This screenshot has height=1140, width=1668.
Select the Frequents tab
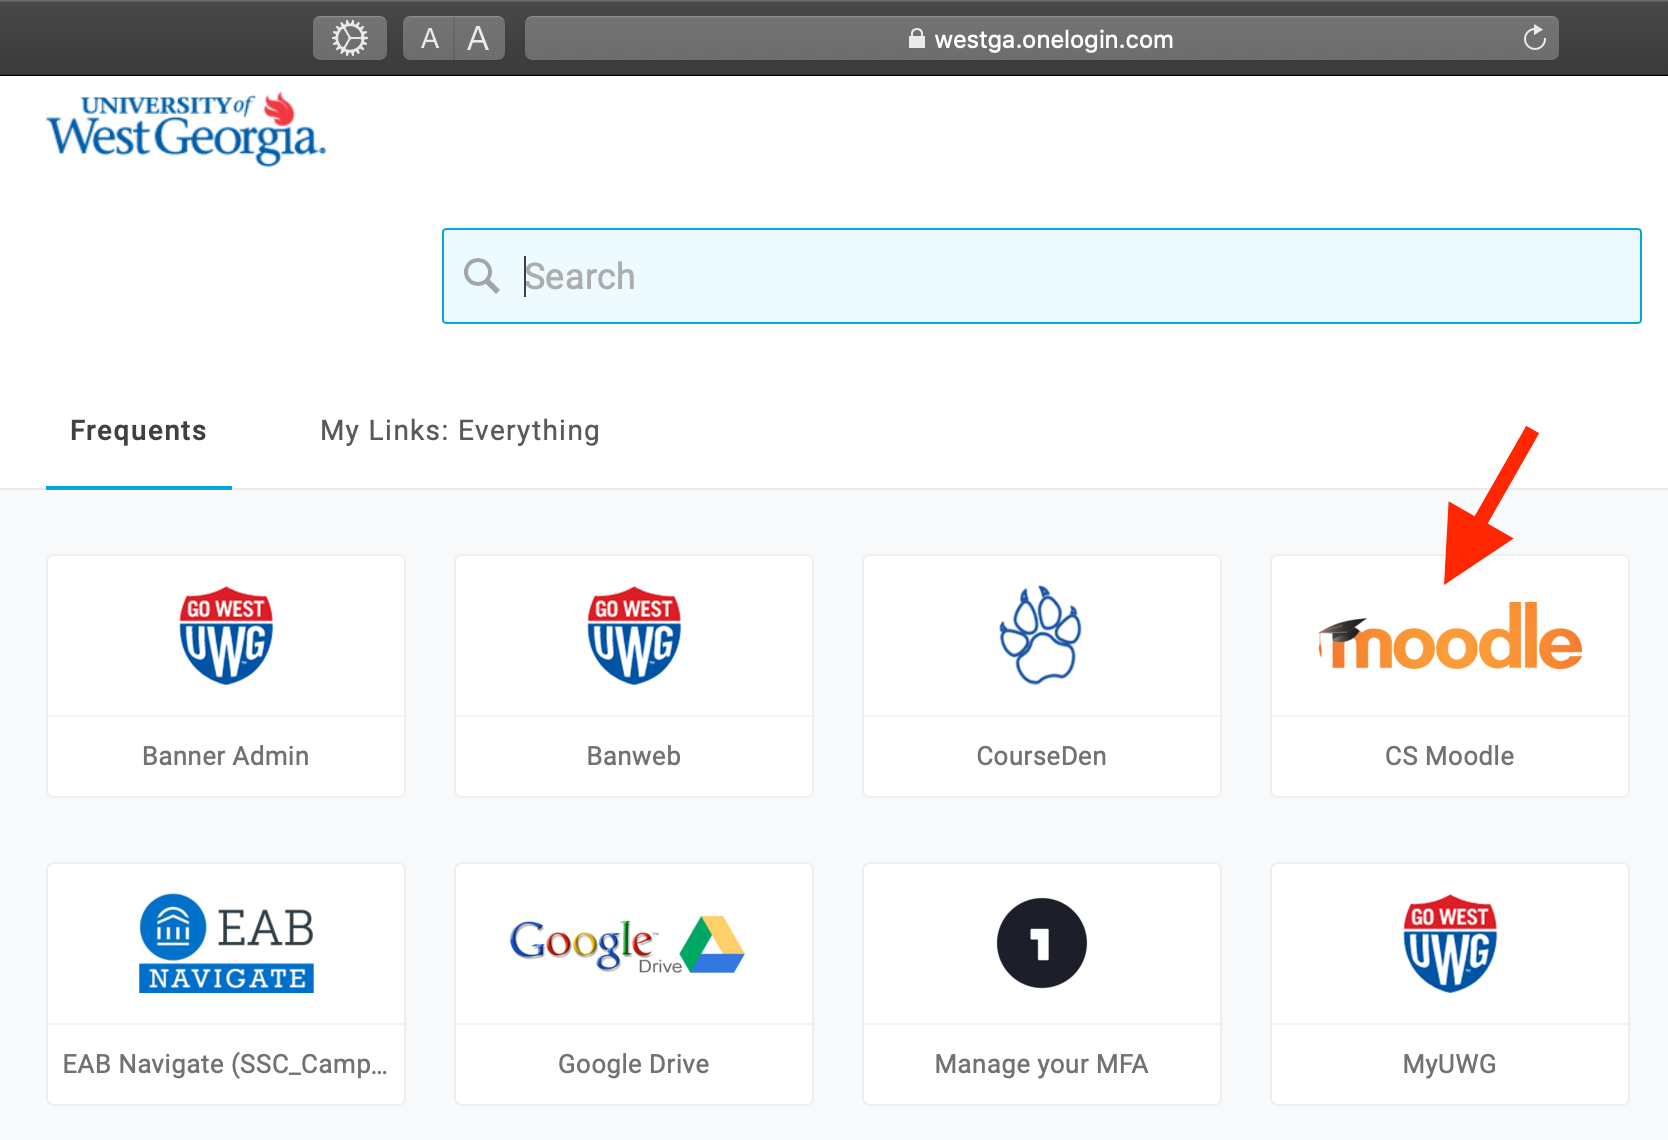click(139, 431)
